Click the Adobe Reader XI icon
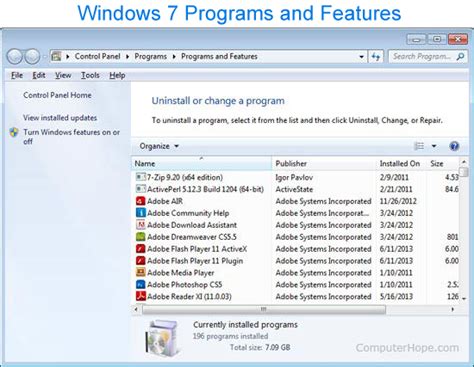Screen dimensions: 474x367 (x=141, y=296)
